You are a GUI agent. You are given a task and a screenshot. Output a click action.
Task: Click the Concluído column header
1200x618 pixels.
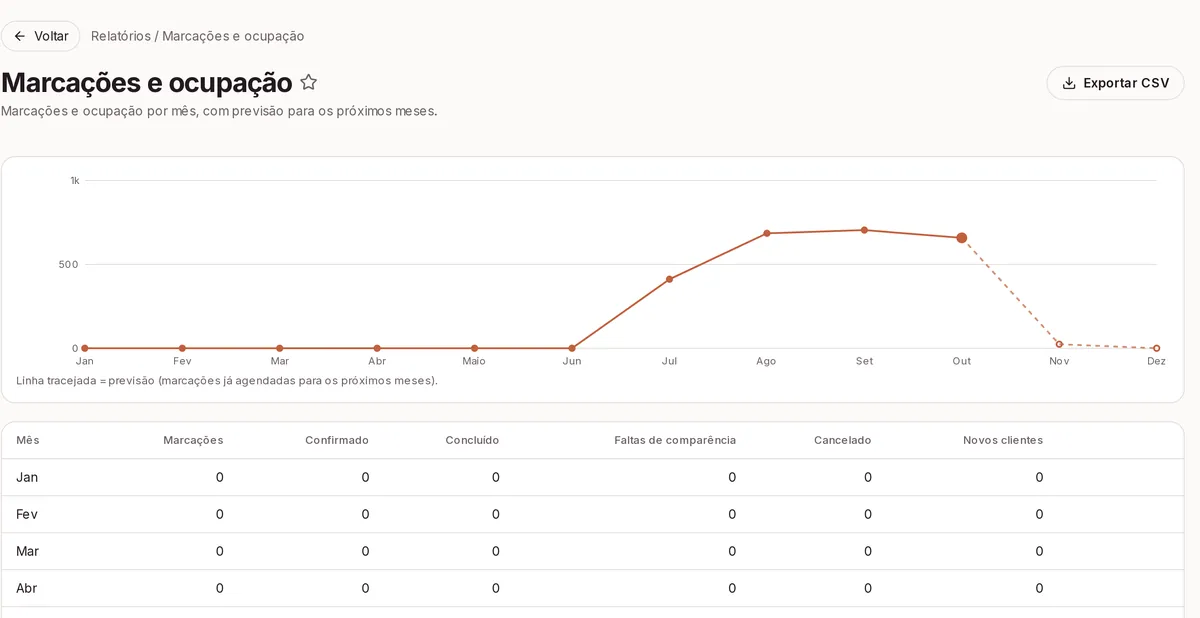472,440
